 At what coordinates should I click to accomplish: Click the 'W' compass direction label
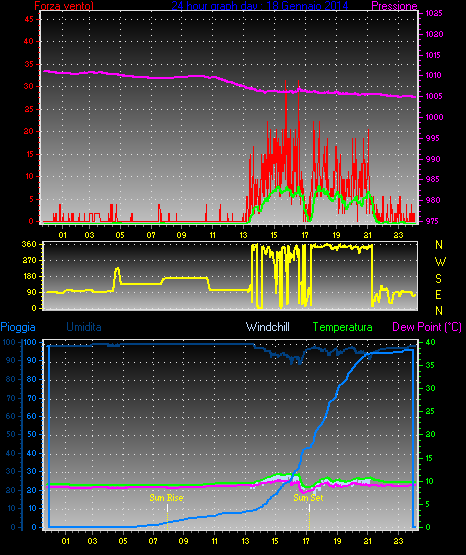pos(440,262)
